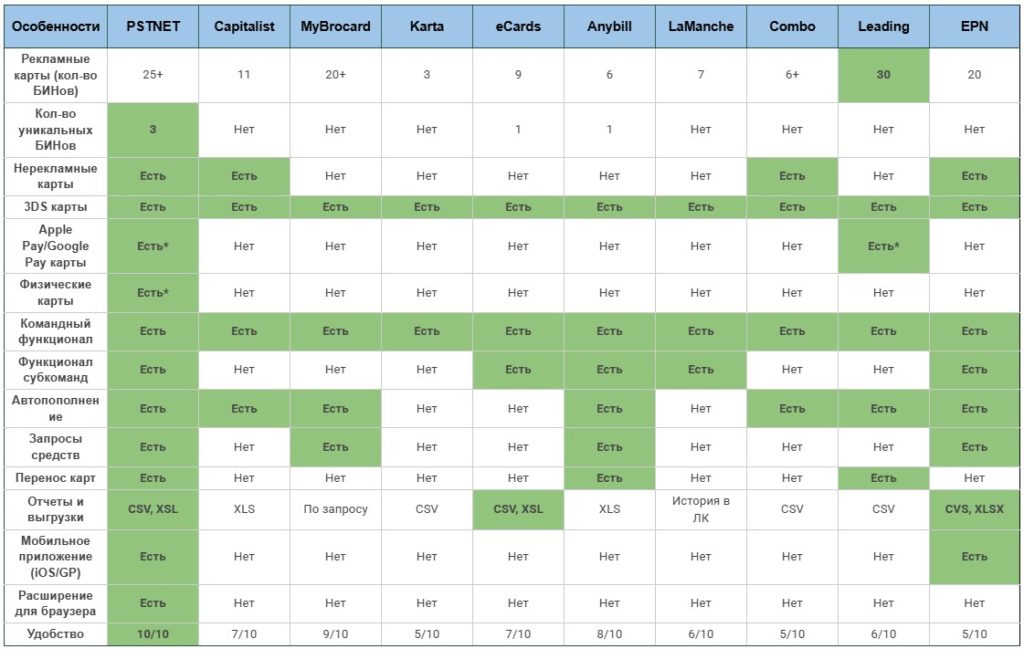Select the 3DS карты row label
Viewport: 1024px width, 649px height.
coord(56,207)
